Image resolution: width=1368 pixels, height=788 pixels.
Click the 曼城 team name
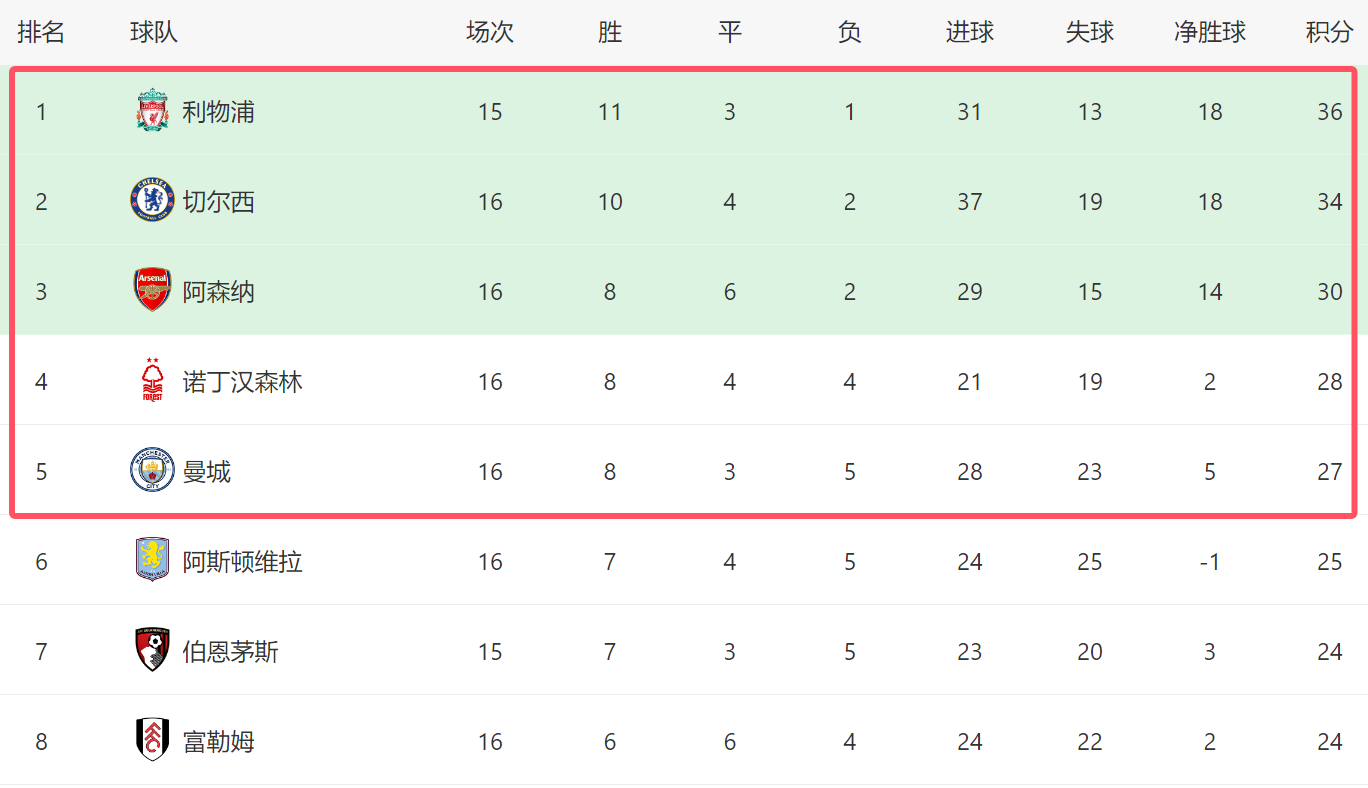click(x=206, y=472)
